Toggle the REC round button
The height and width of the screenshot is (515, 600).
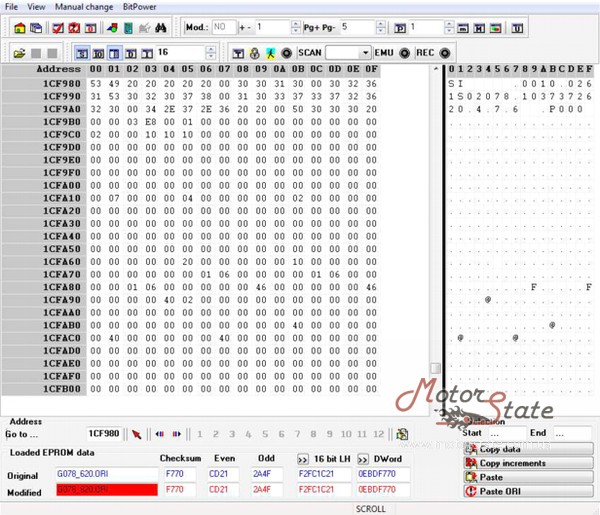pyautogui.click(x=445, y=53)
